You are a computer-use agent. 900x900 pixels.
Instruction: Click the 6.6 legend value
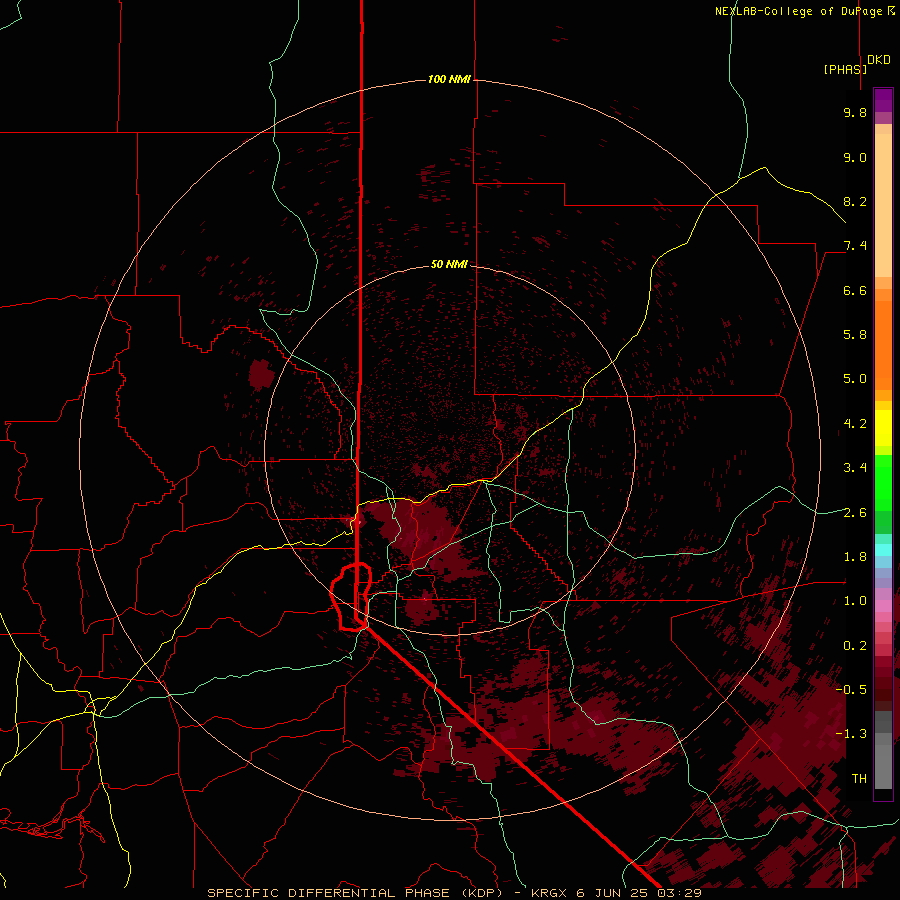pos(855,290)
